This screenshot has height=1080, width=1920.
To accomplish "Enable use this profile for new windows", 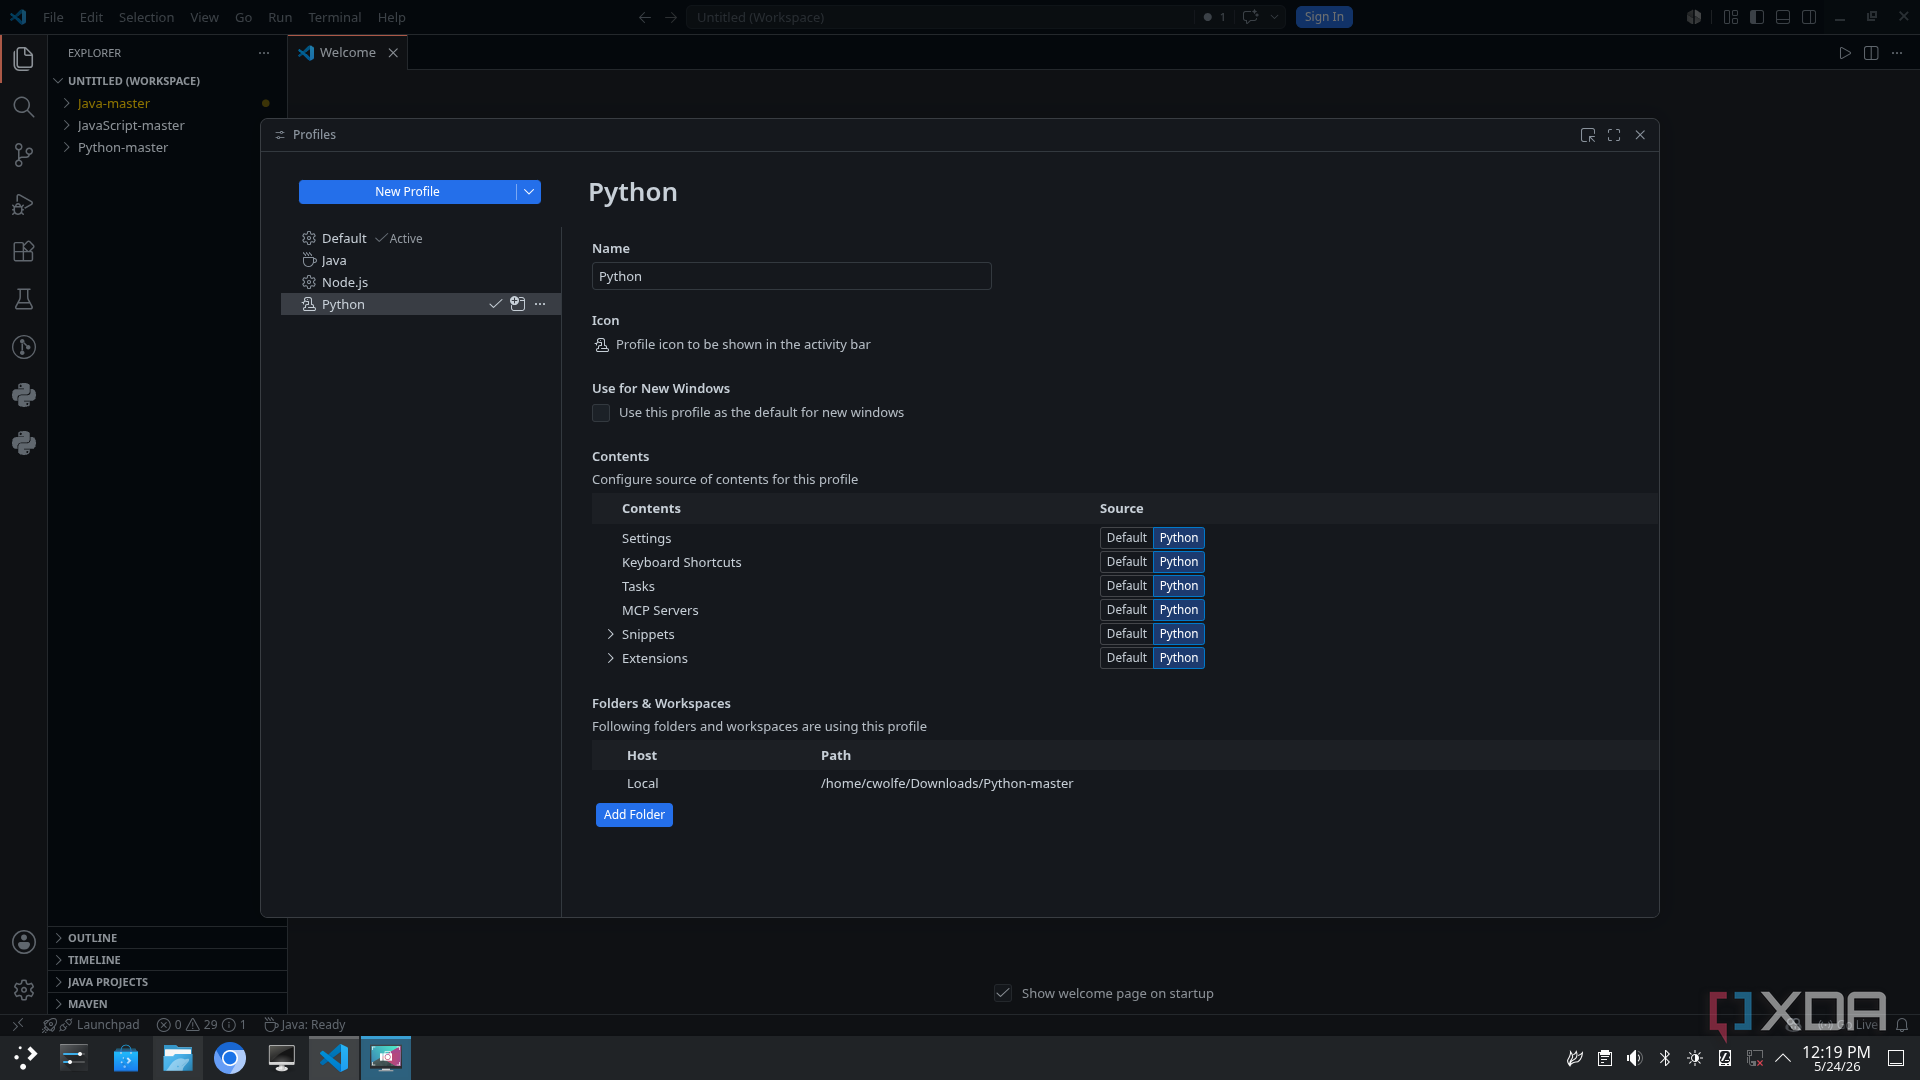I will (x=601, y=413).
